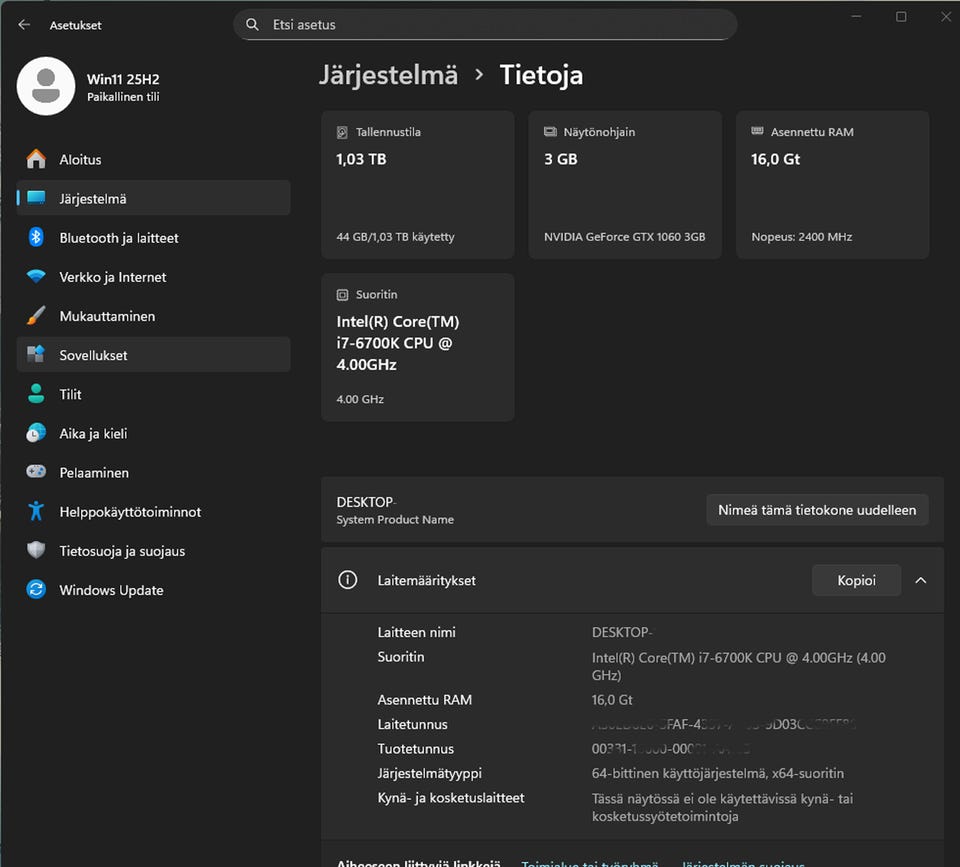
Task: Open Aloitus in the sidebar
Action: point(154,159)
